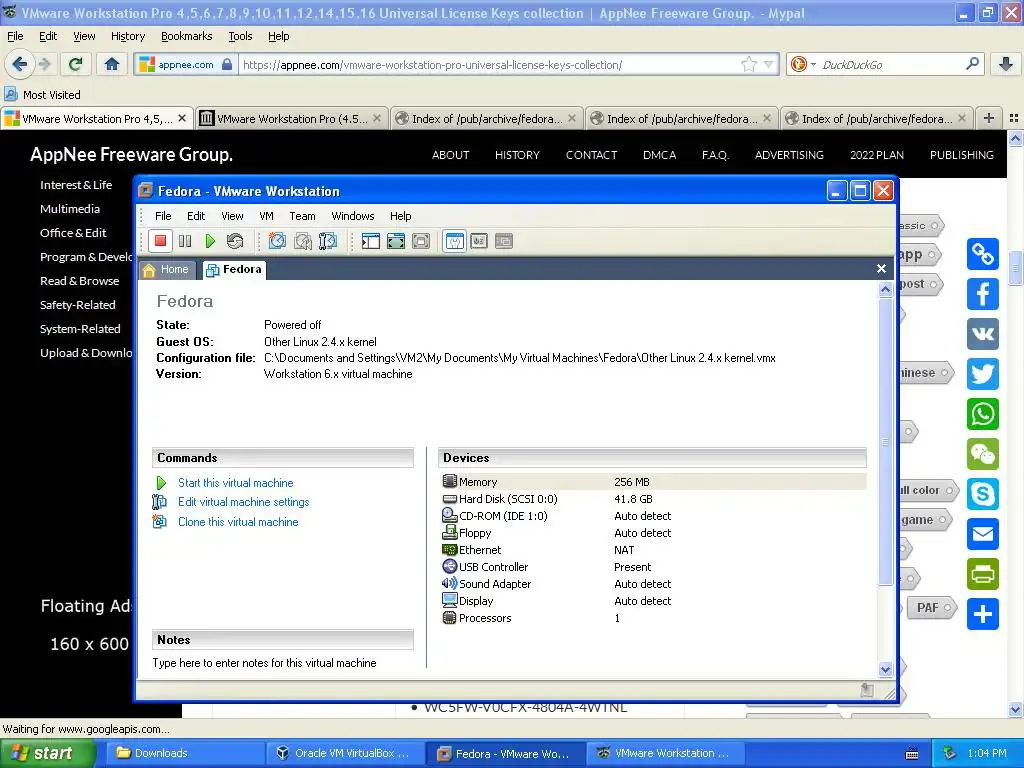Click the Full Screen toolbar icon
Image resolution: width=1024 pixels, height=768 pixels.
click(396, 241)
